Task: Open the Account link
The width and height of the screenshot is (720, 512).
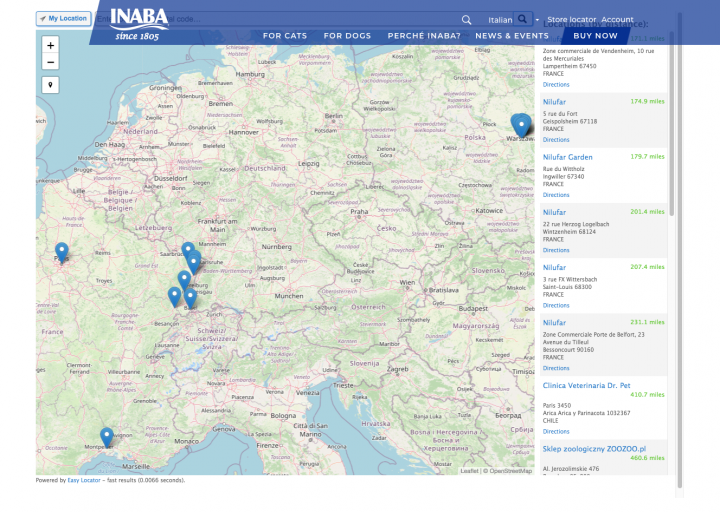Action: click(617, 20)
